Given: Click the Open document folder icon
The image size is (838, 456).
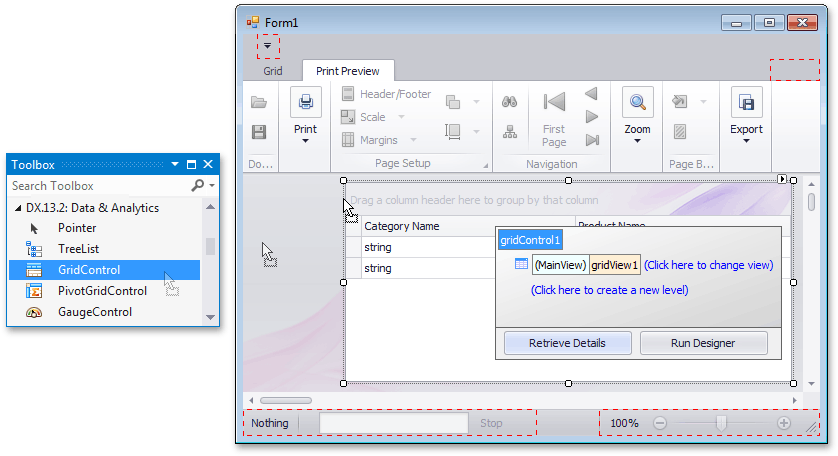Looking at the screenshot, I should [x=259, y=102].
